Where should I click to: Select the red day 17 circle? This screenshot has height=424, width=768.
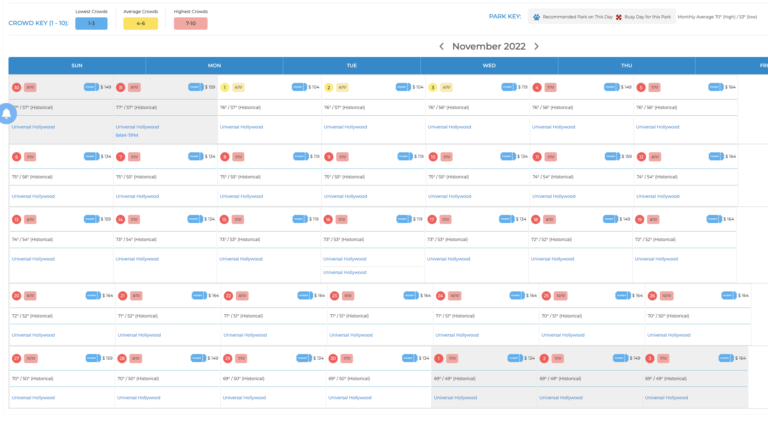pyautogui.click(x=432, y=220)
